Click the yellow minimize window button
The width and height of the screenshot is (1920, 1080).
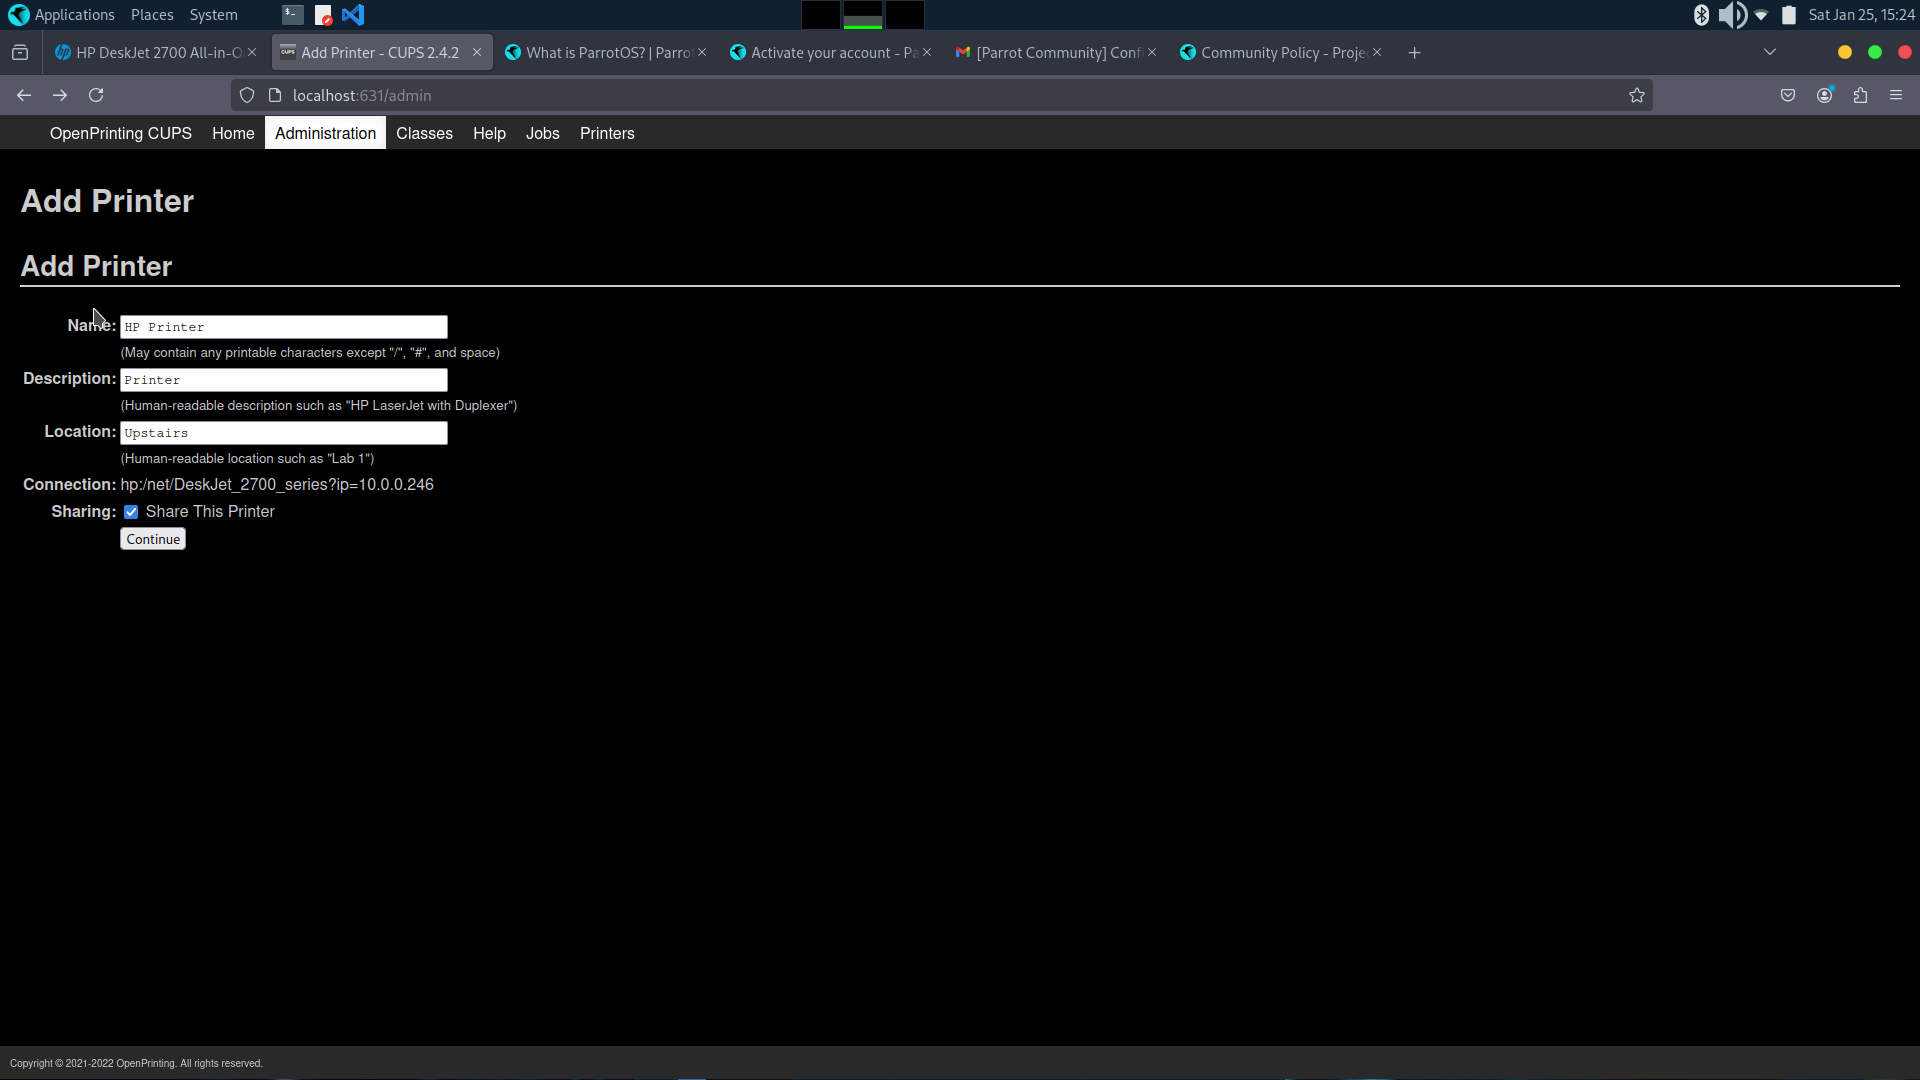pos(1845,53)
